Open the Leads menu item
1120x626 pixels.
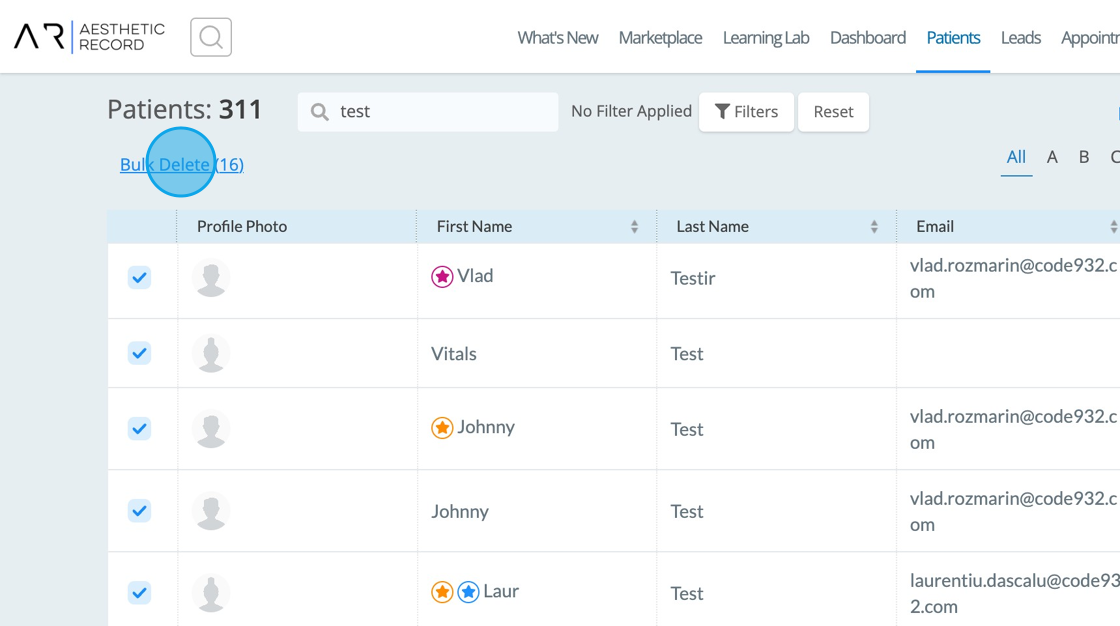click(x=1020, y=38)
